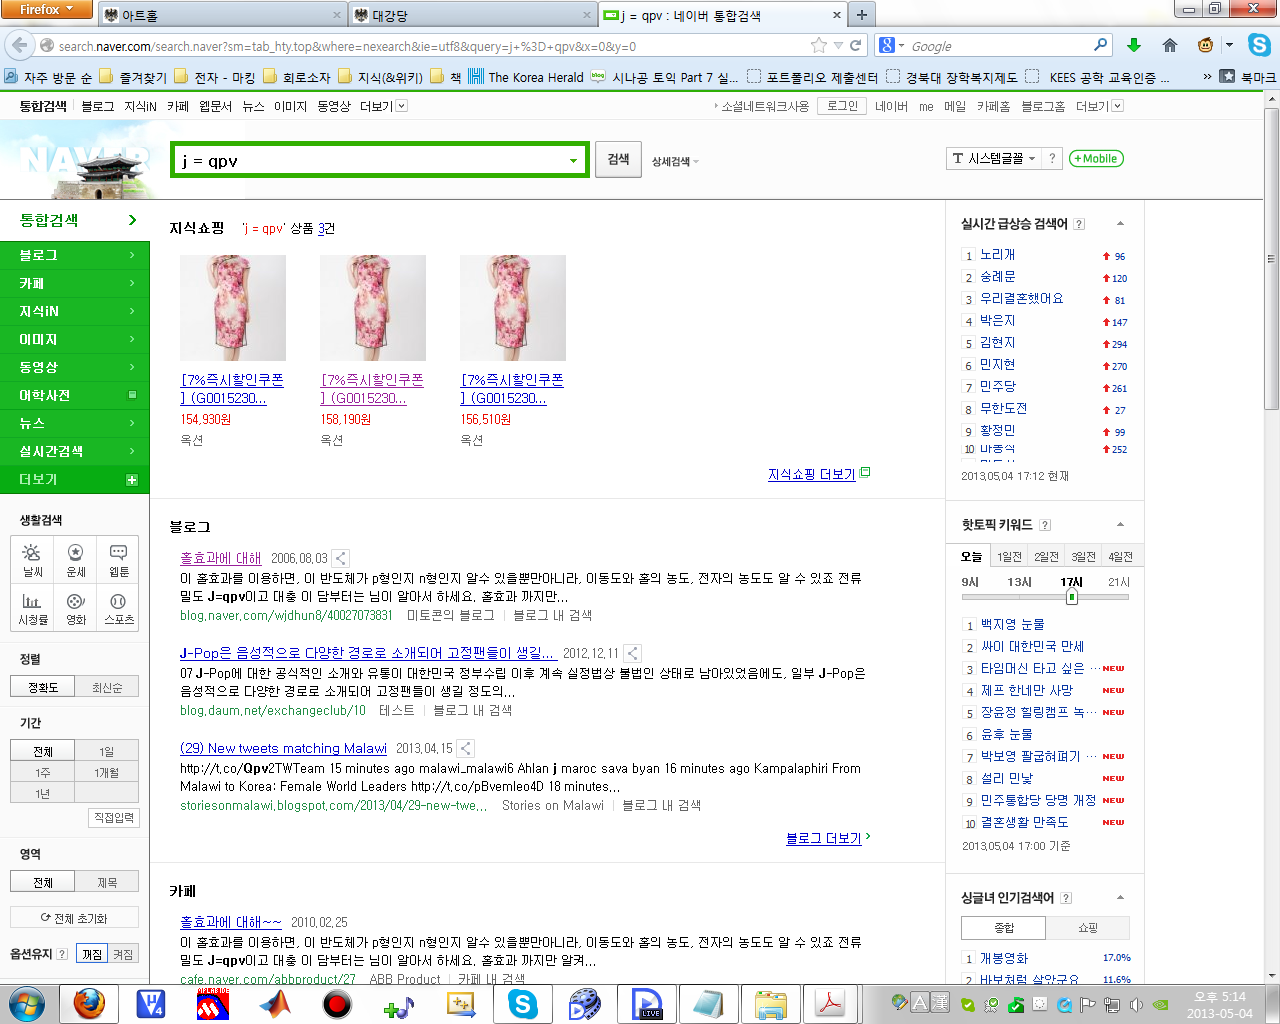Bookmark this page with the star icon
The height and width of the screenshot is (1024, 1280).
[x=818, y=45]
